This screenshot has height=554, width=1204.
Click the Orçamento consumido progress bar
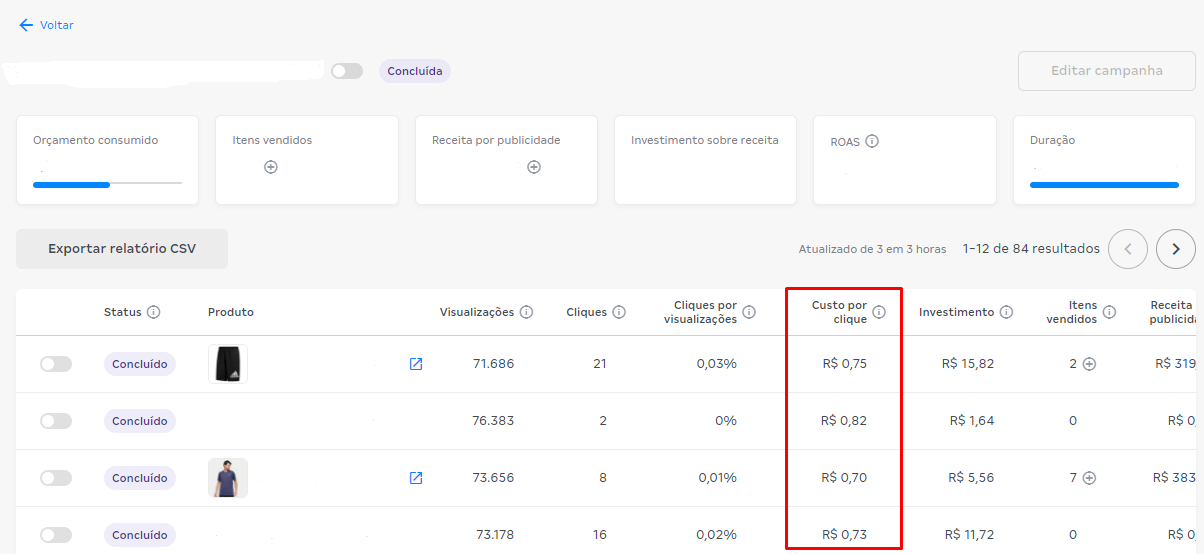(107, 184)
